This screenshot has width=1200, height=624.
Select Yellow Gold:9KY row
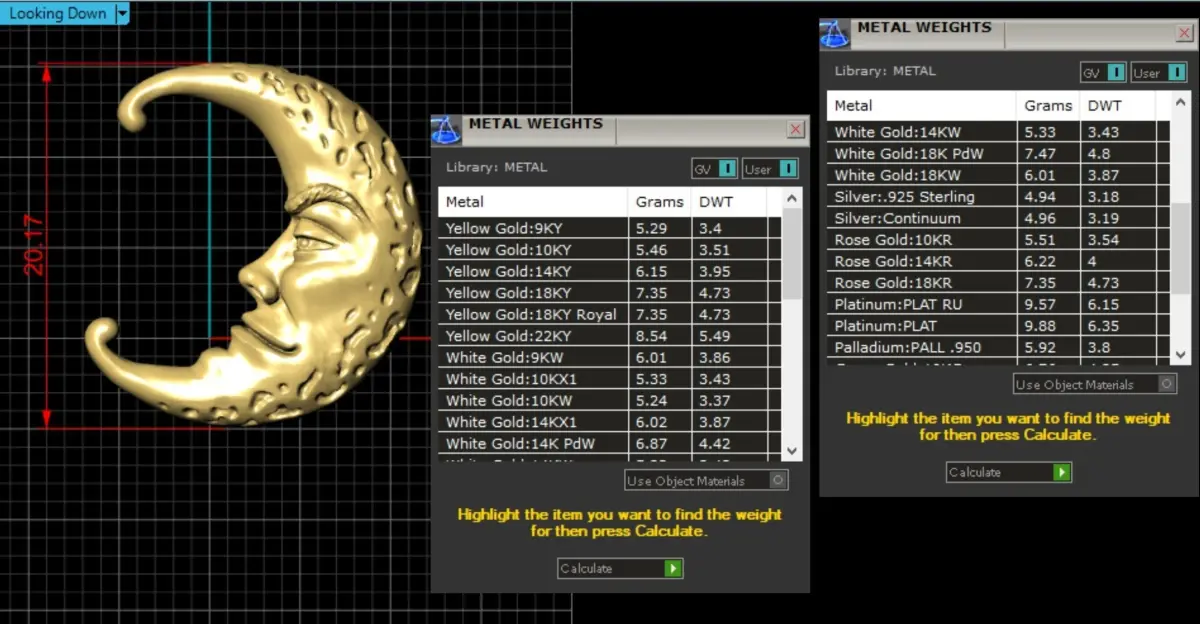click(x=610, y=228)
